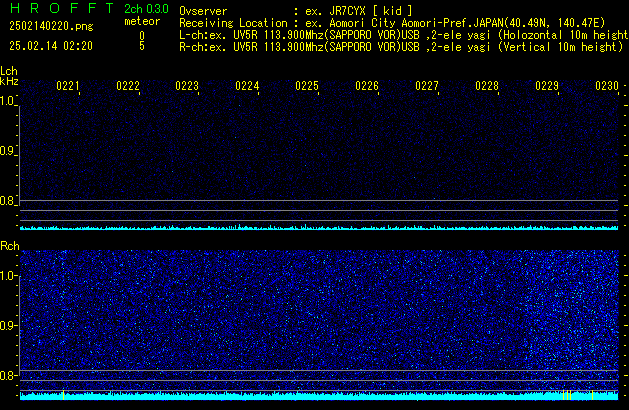Viewport: 629px width, 410px height.
Task: Click the meteor label in the header
Action: click(x=142, y=21)
